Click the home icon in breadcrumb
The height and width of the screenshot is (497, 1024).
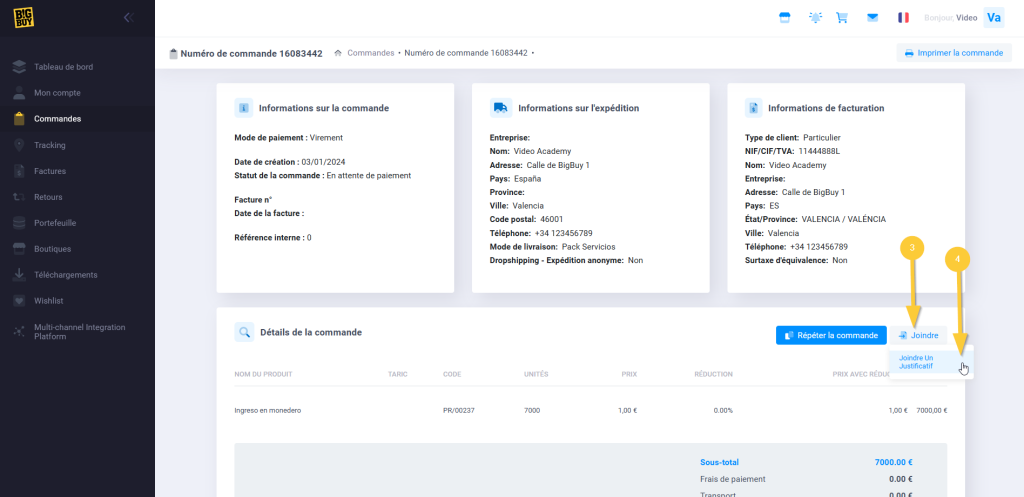339,53
